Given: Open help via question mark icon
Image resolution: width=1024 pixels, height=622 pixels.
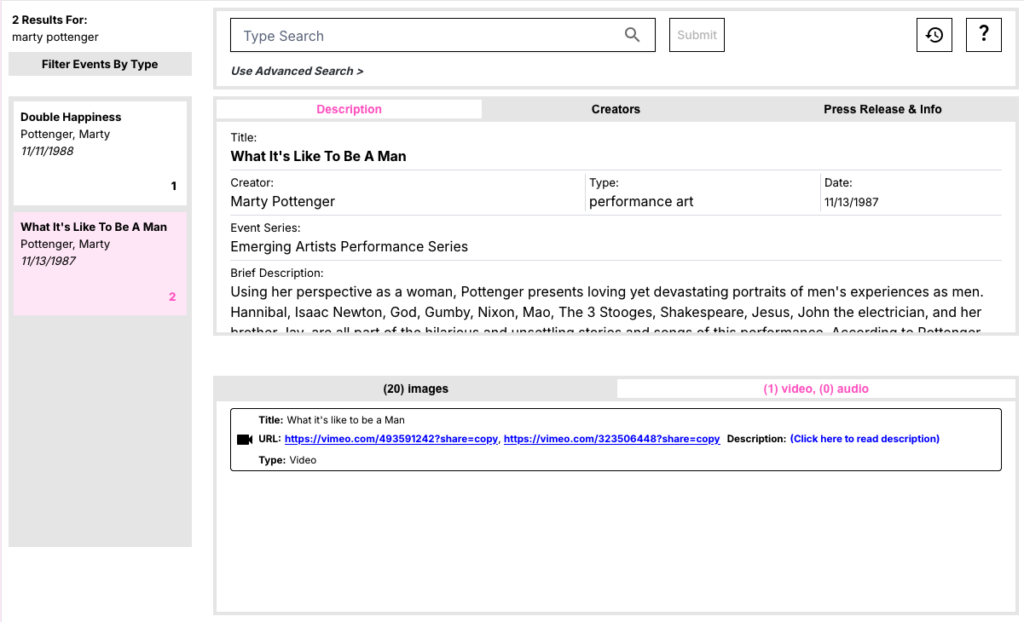Looking at the screenshot, I should (983, 35).
